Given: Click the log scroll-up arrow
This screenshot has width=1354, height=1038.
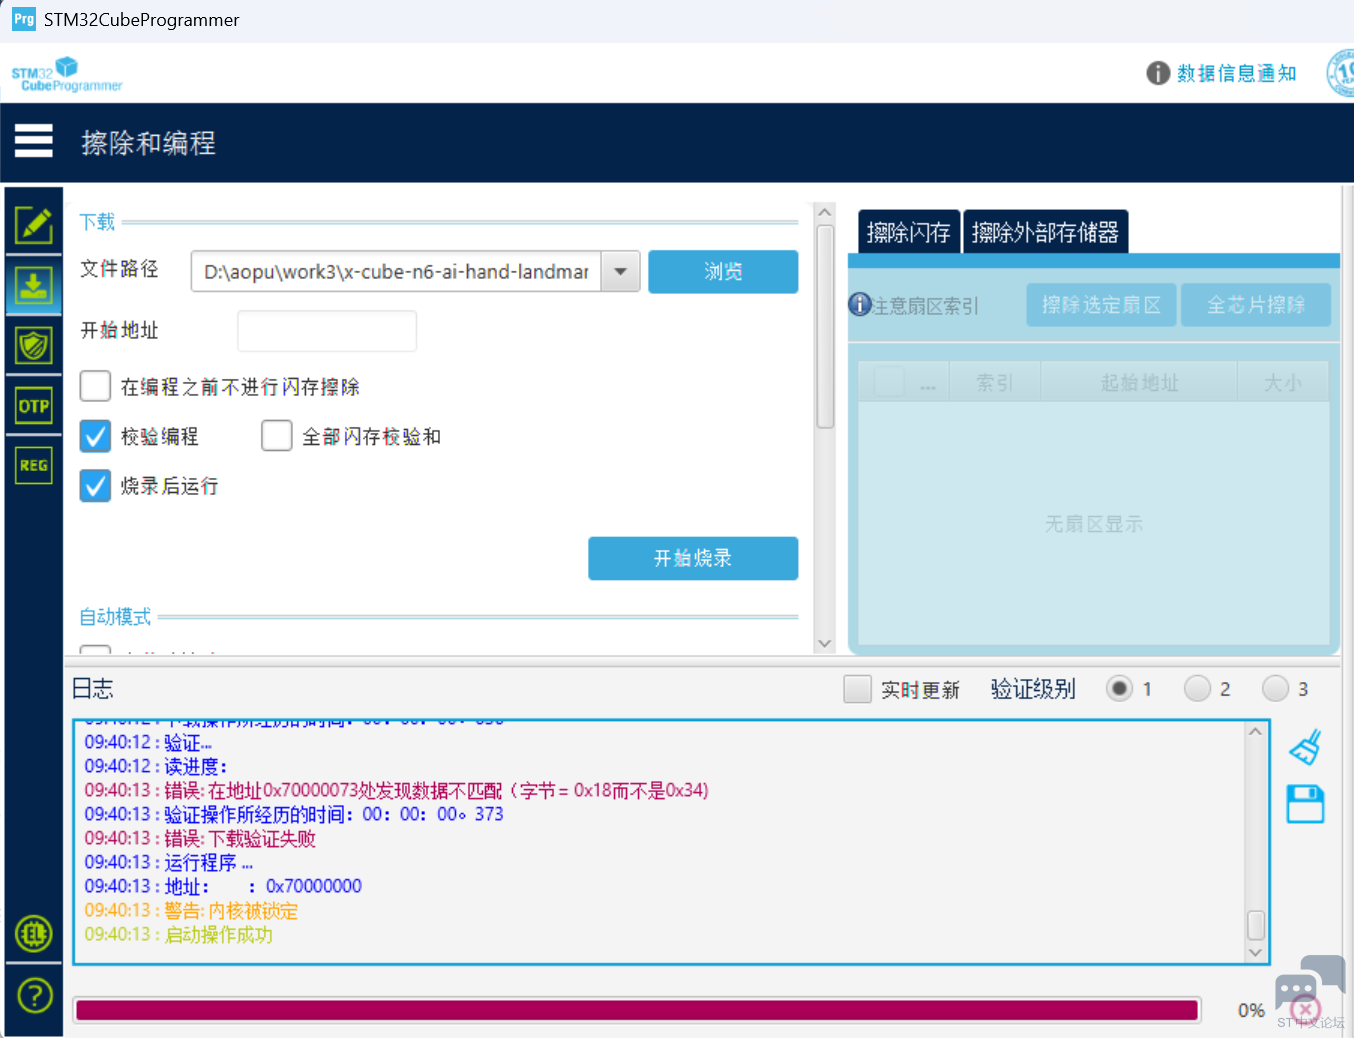Looking at the screenshot, I should pyautogui.click(x=1256, y=732).
